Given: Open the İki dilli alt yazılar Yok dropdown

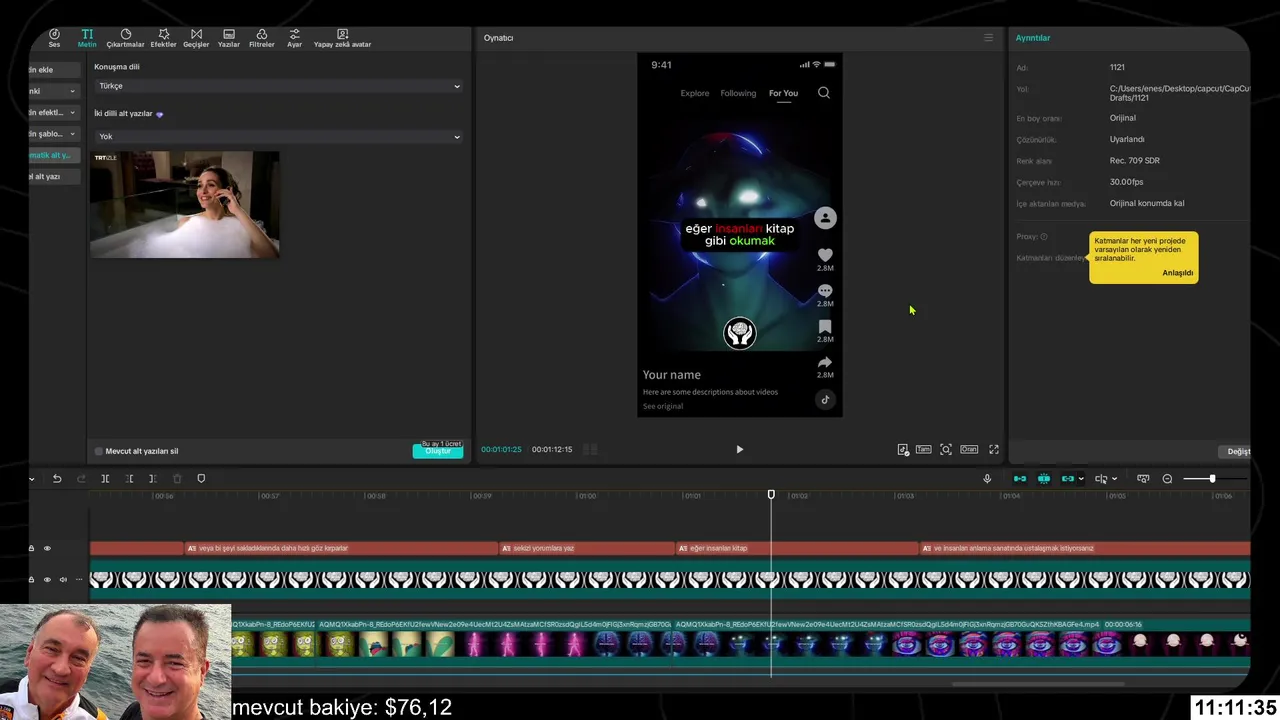Looking at the screenshot, I should (278, 137).
